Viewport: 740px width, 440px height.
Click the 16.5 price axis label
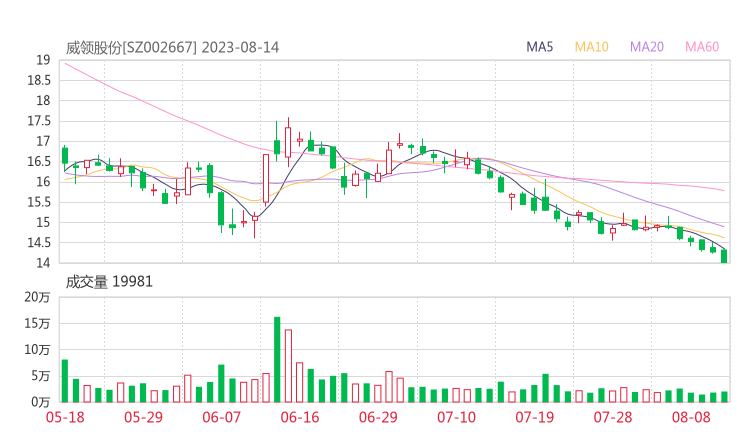pos(39,161)
